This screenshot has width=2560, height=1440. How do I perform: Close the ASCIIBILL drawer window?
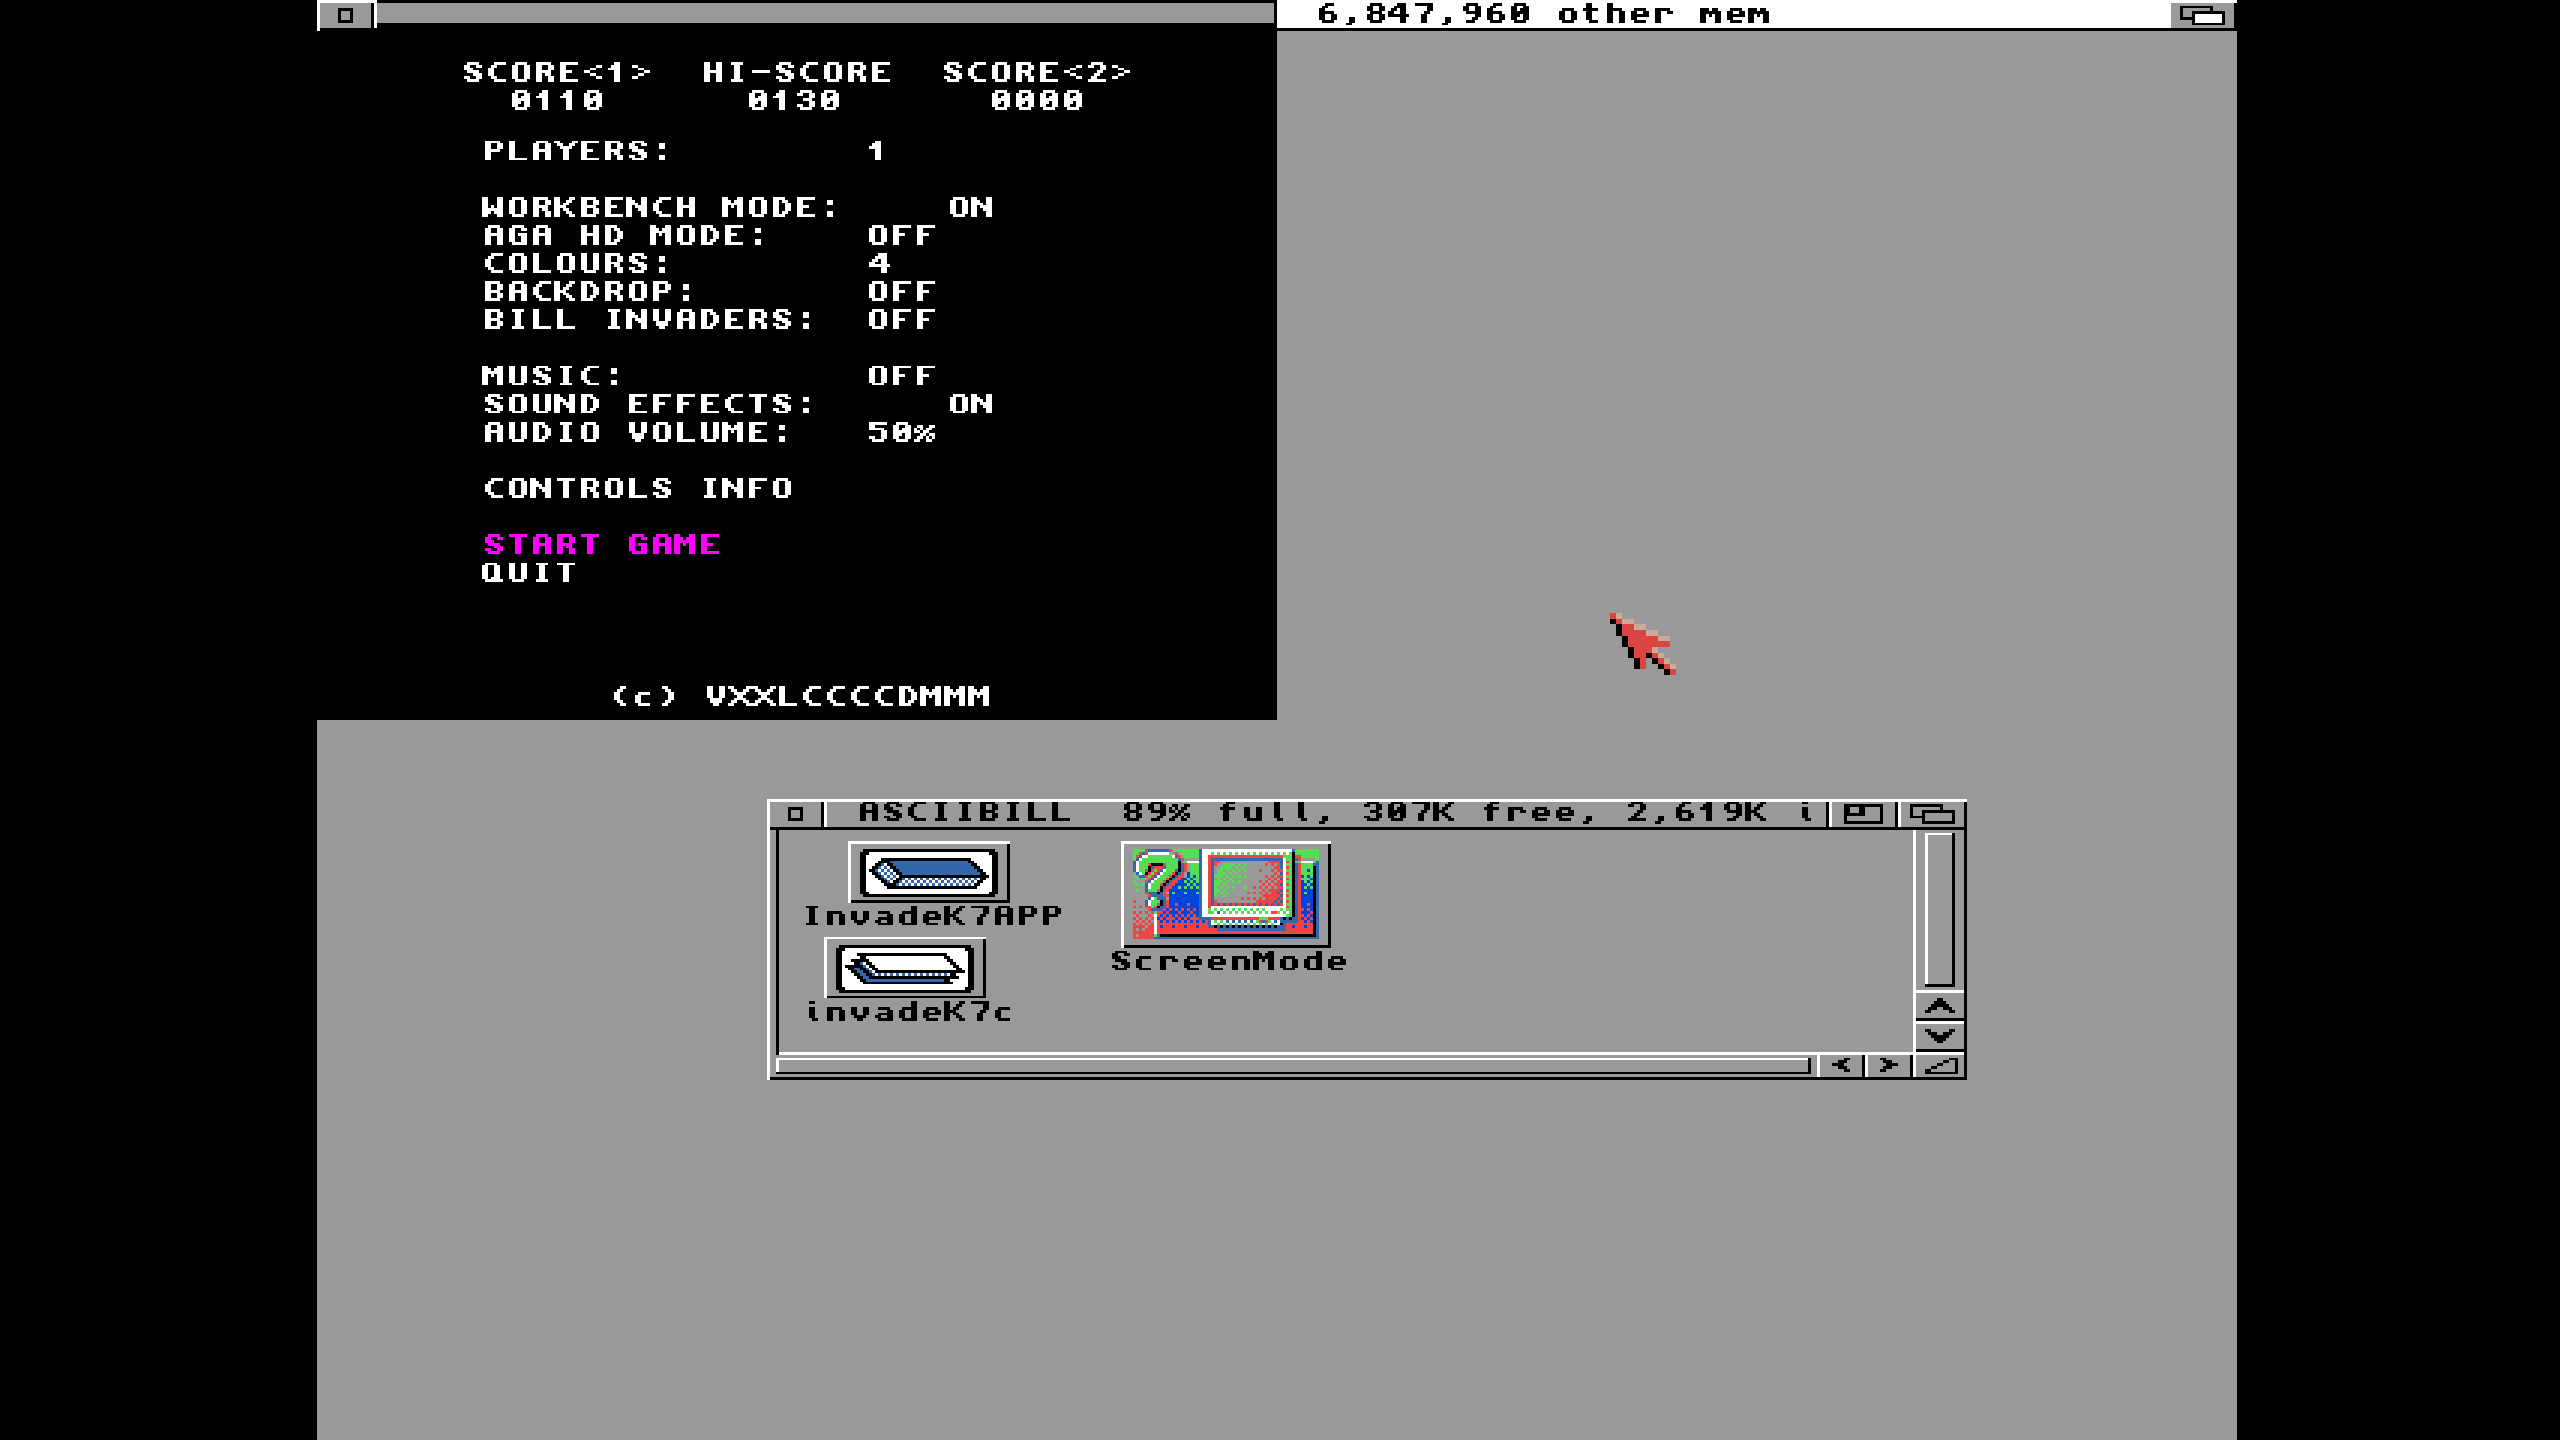[795, 814]
